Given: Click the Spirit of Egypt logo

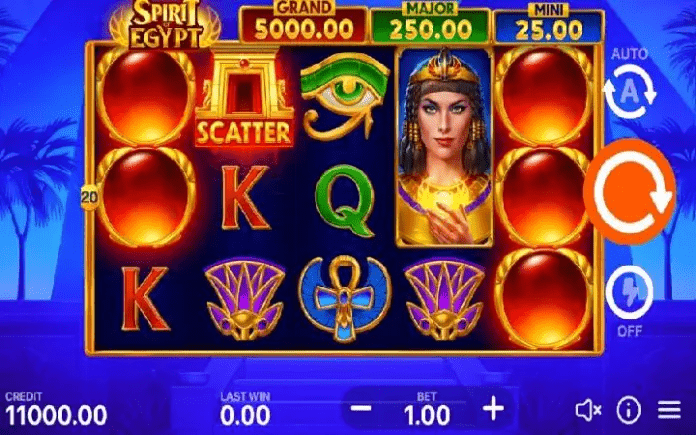Looking at the screenshot, I should [x=165, y=24].
